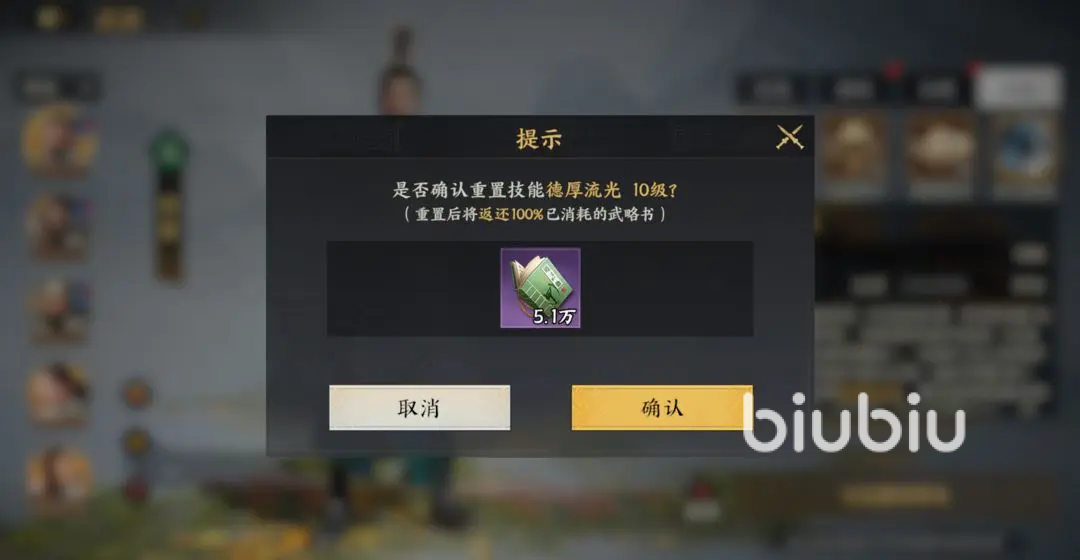1080x560 pixels.
Task: Select the blurred item icon nearest the close button
Action: pos(853,156)
